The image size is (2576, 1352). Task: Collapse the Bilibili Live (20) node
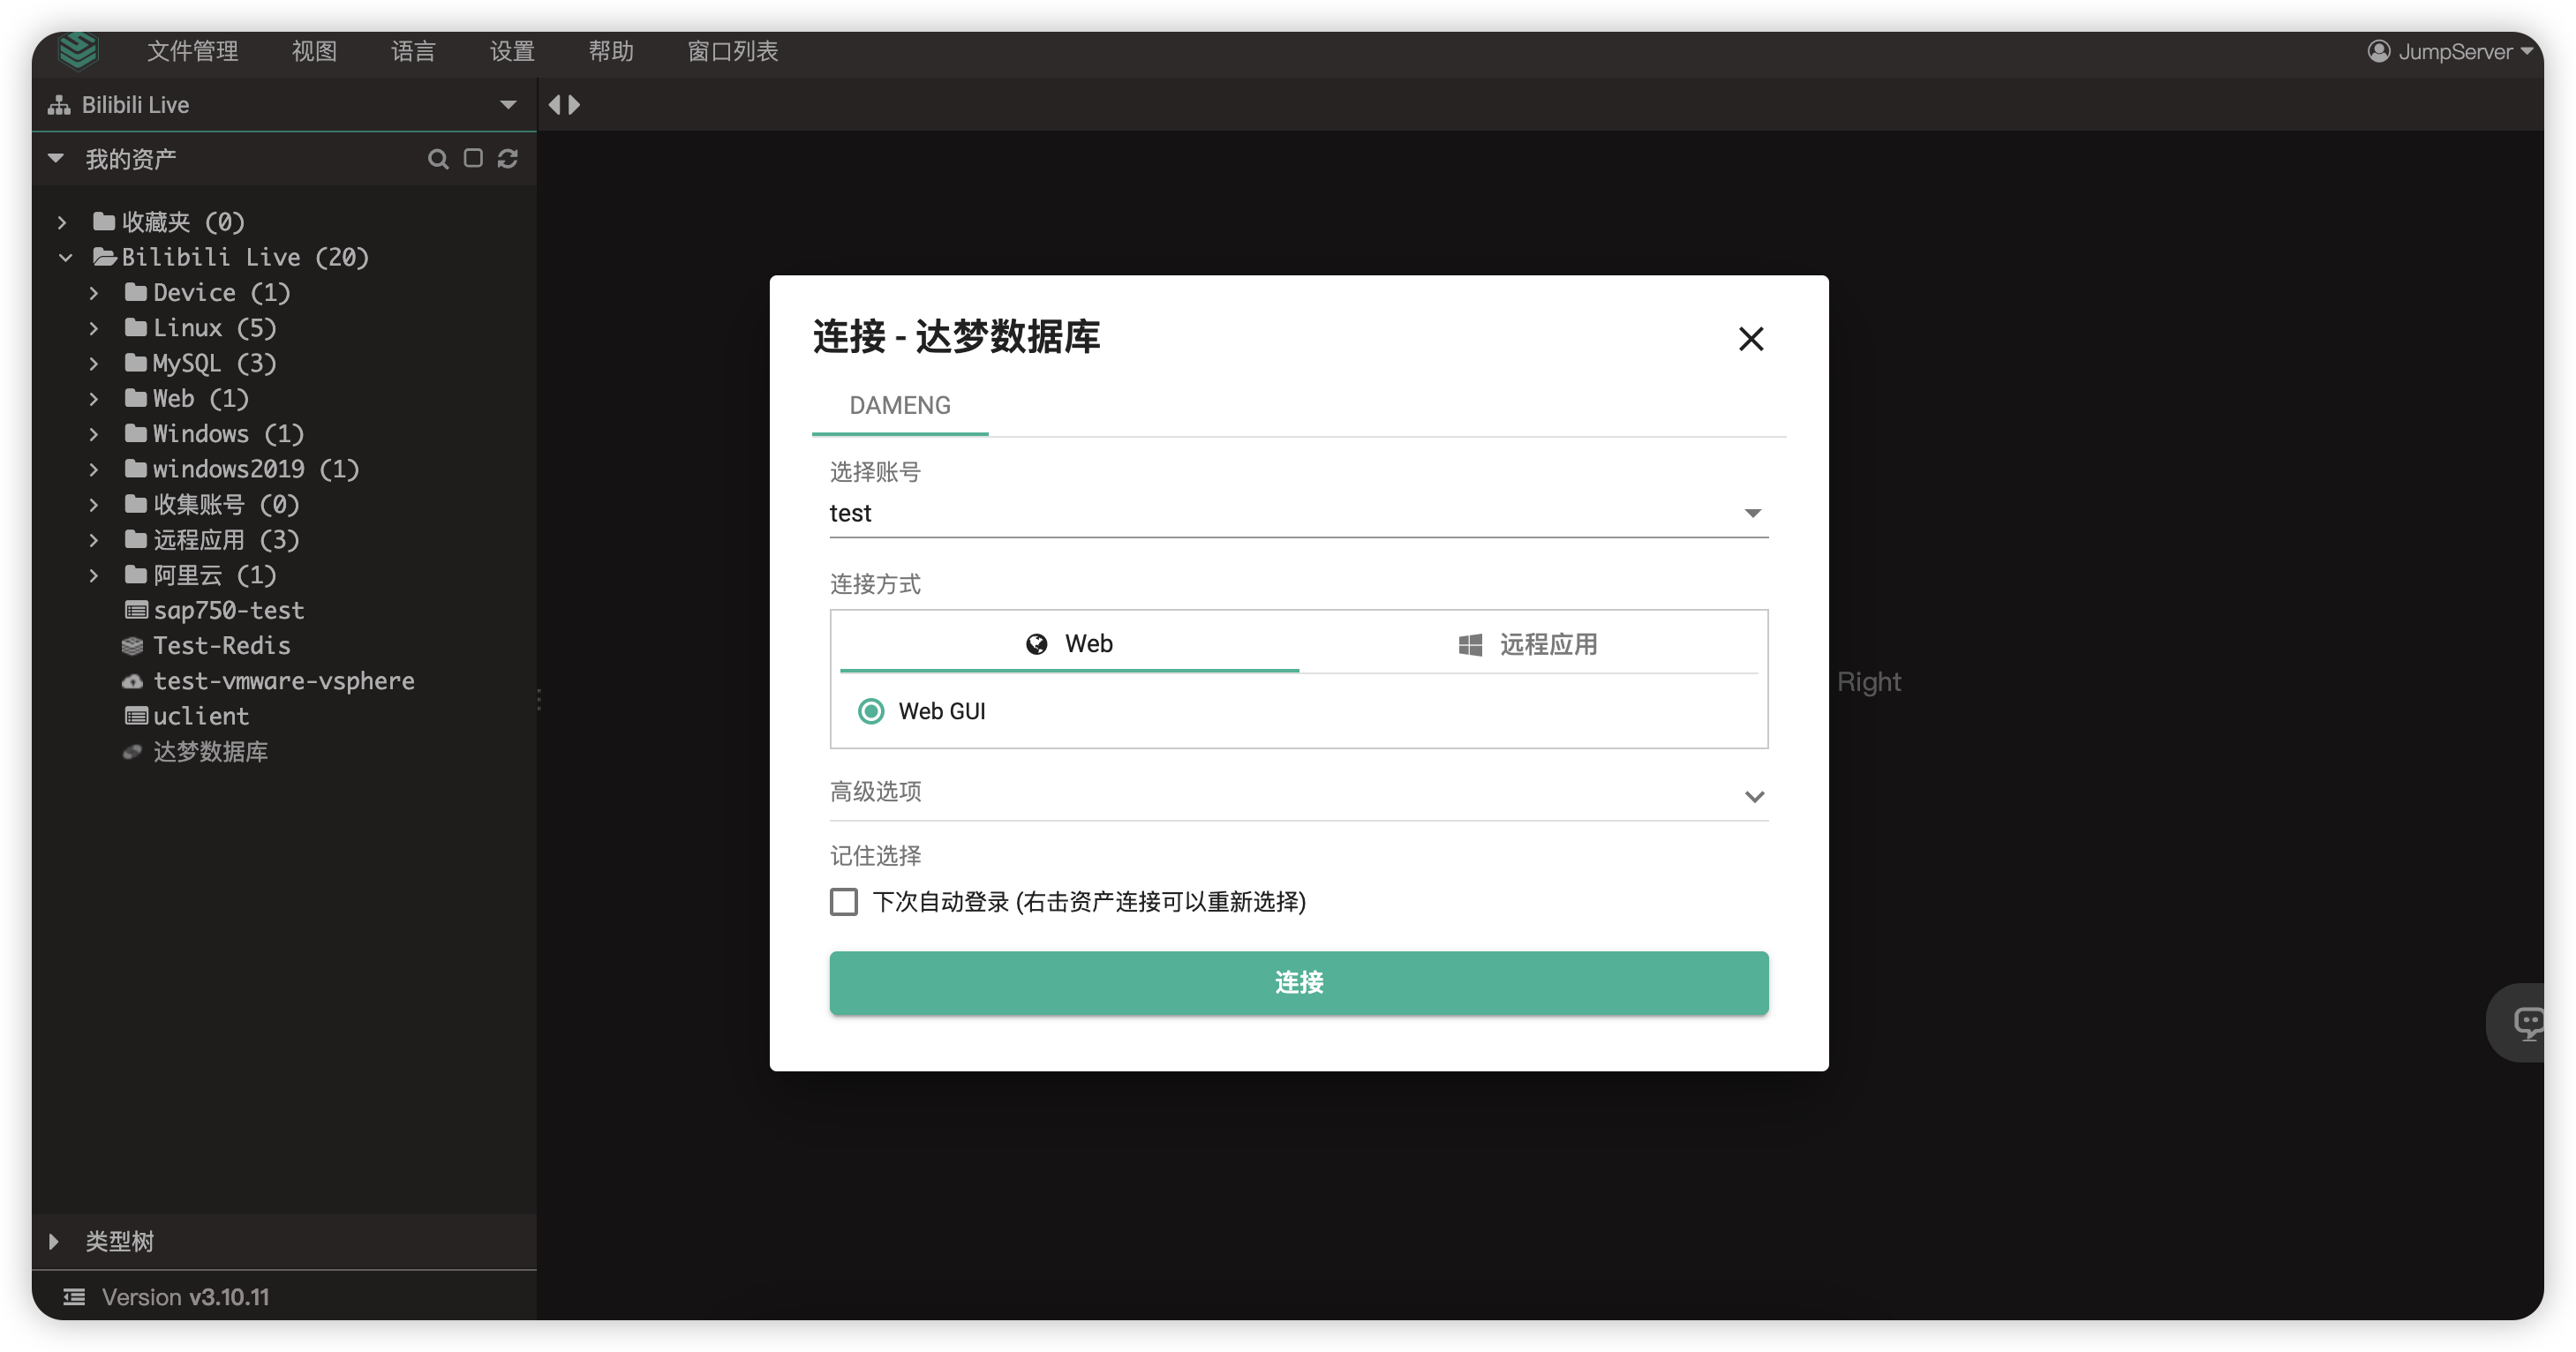[x=65, y=257]
